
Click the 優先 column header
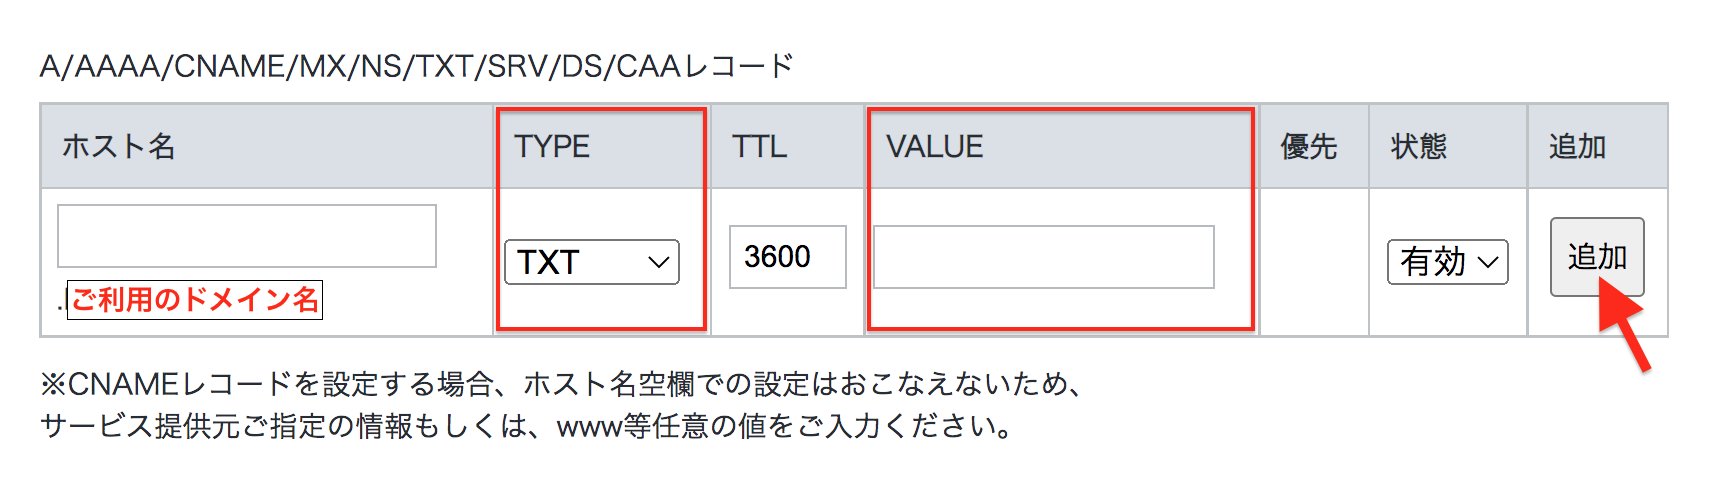pos(1308,147)
